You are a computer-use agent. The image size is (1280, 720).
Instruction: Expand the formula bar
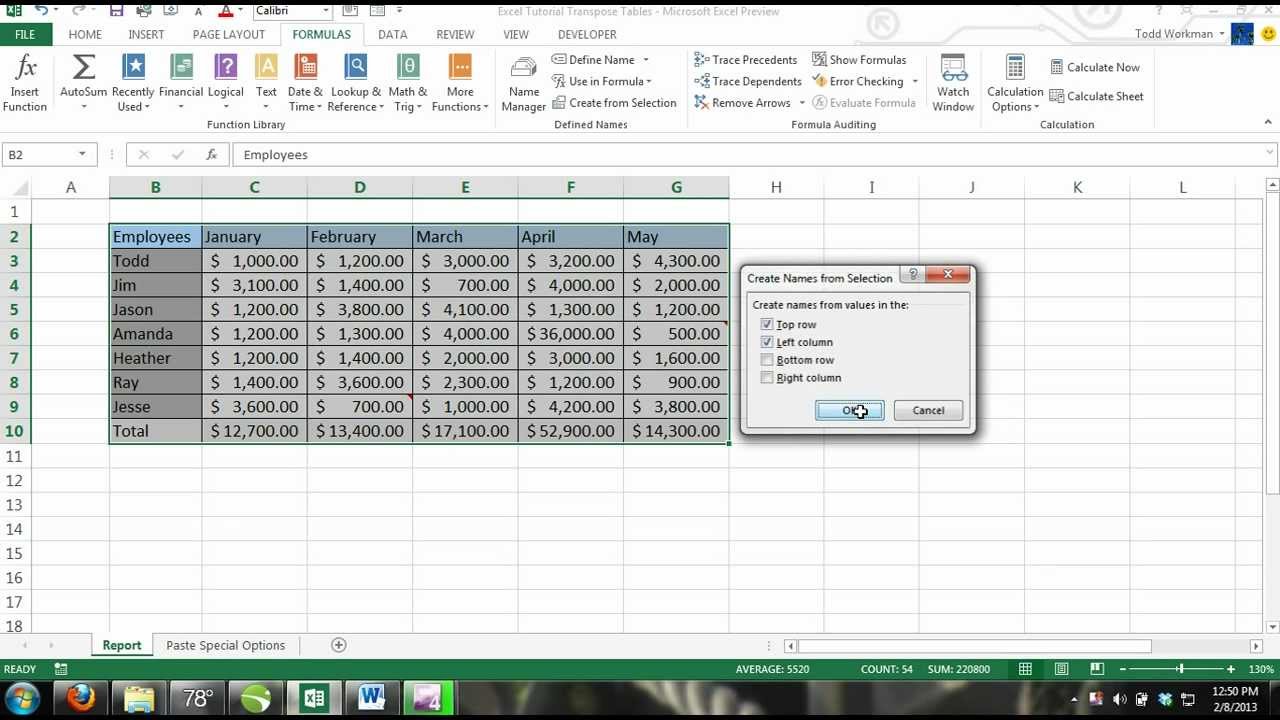(x=1270, y=154)
